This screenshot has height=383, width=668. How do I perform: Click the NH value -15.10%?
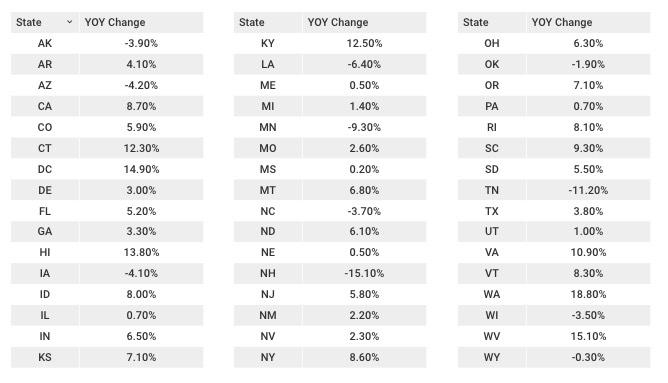point(364,273)
